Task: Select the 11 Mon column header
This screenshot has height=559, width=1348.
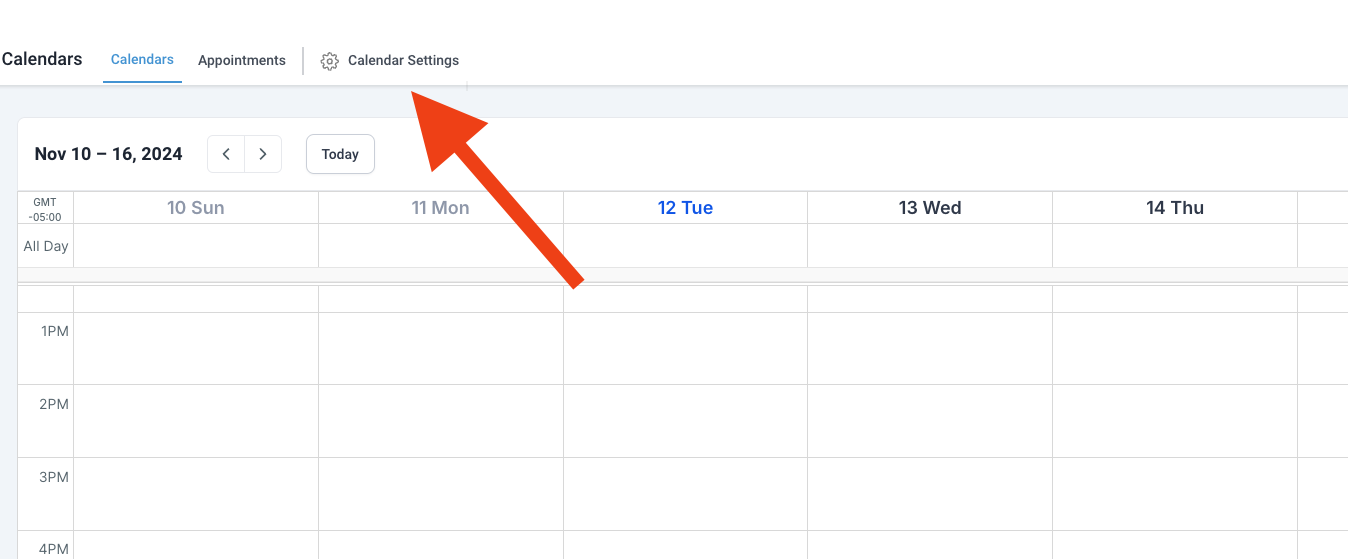Action: pos(441,208)
